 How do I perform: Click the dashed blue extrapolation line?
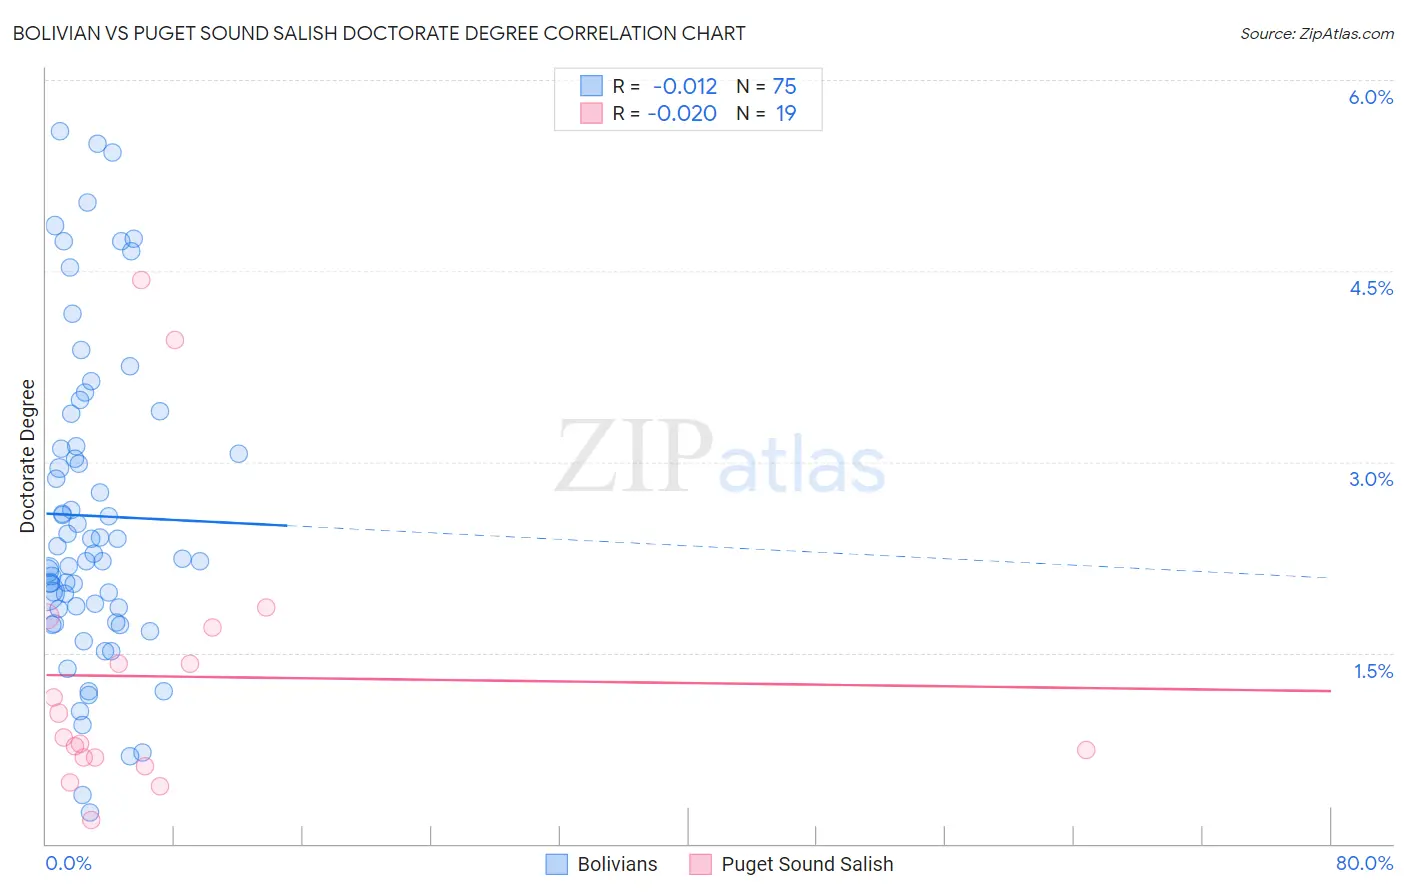tap(809, 551)
